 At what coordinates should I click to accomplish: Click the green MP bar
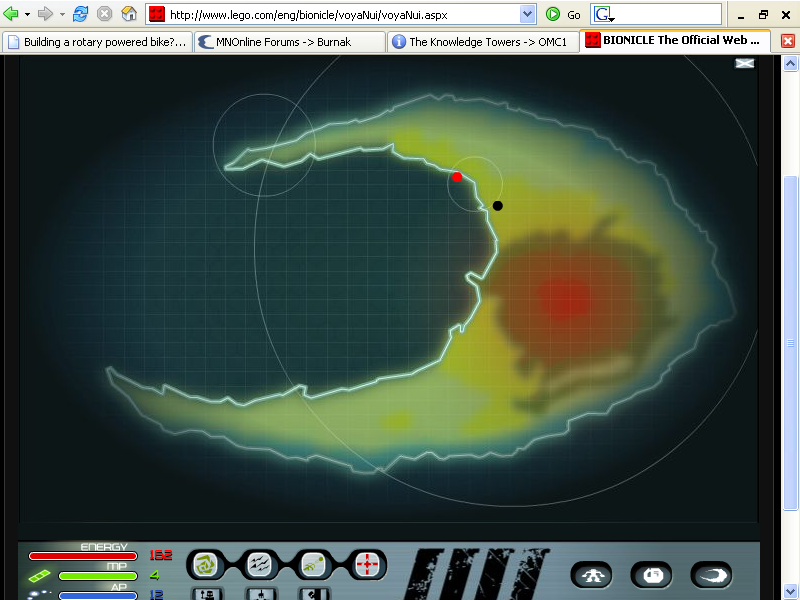[x=97, y=576]
